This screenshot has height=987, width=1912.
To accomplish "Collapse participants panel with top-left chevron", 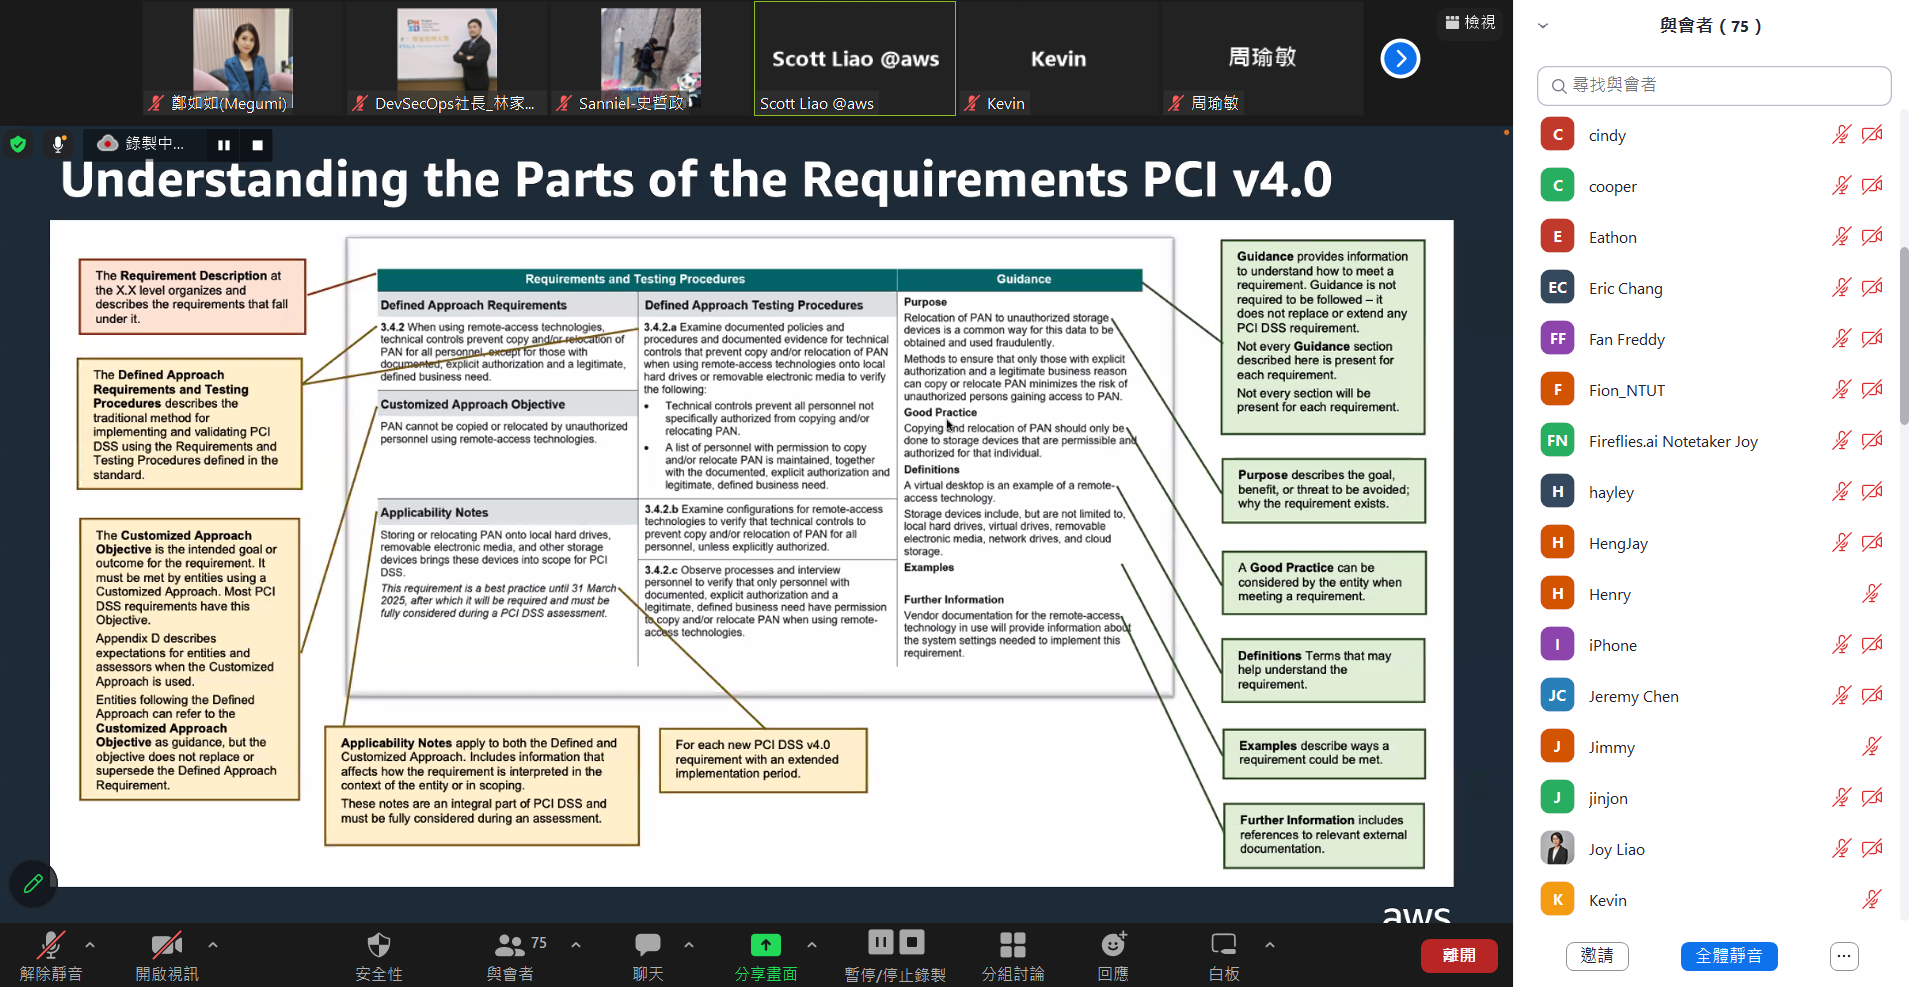I will (1543, 26).
